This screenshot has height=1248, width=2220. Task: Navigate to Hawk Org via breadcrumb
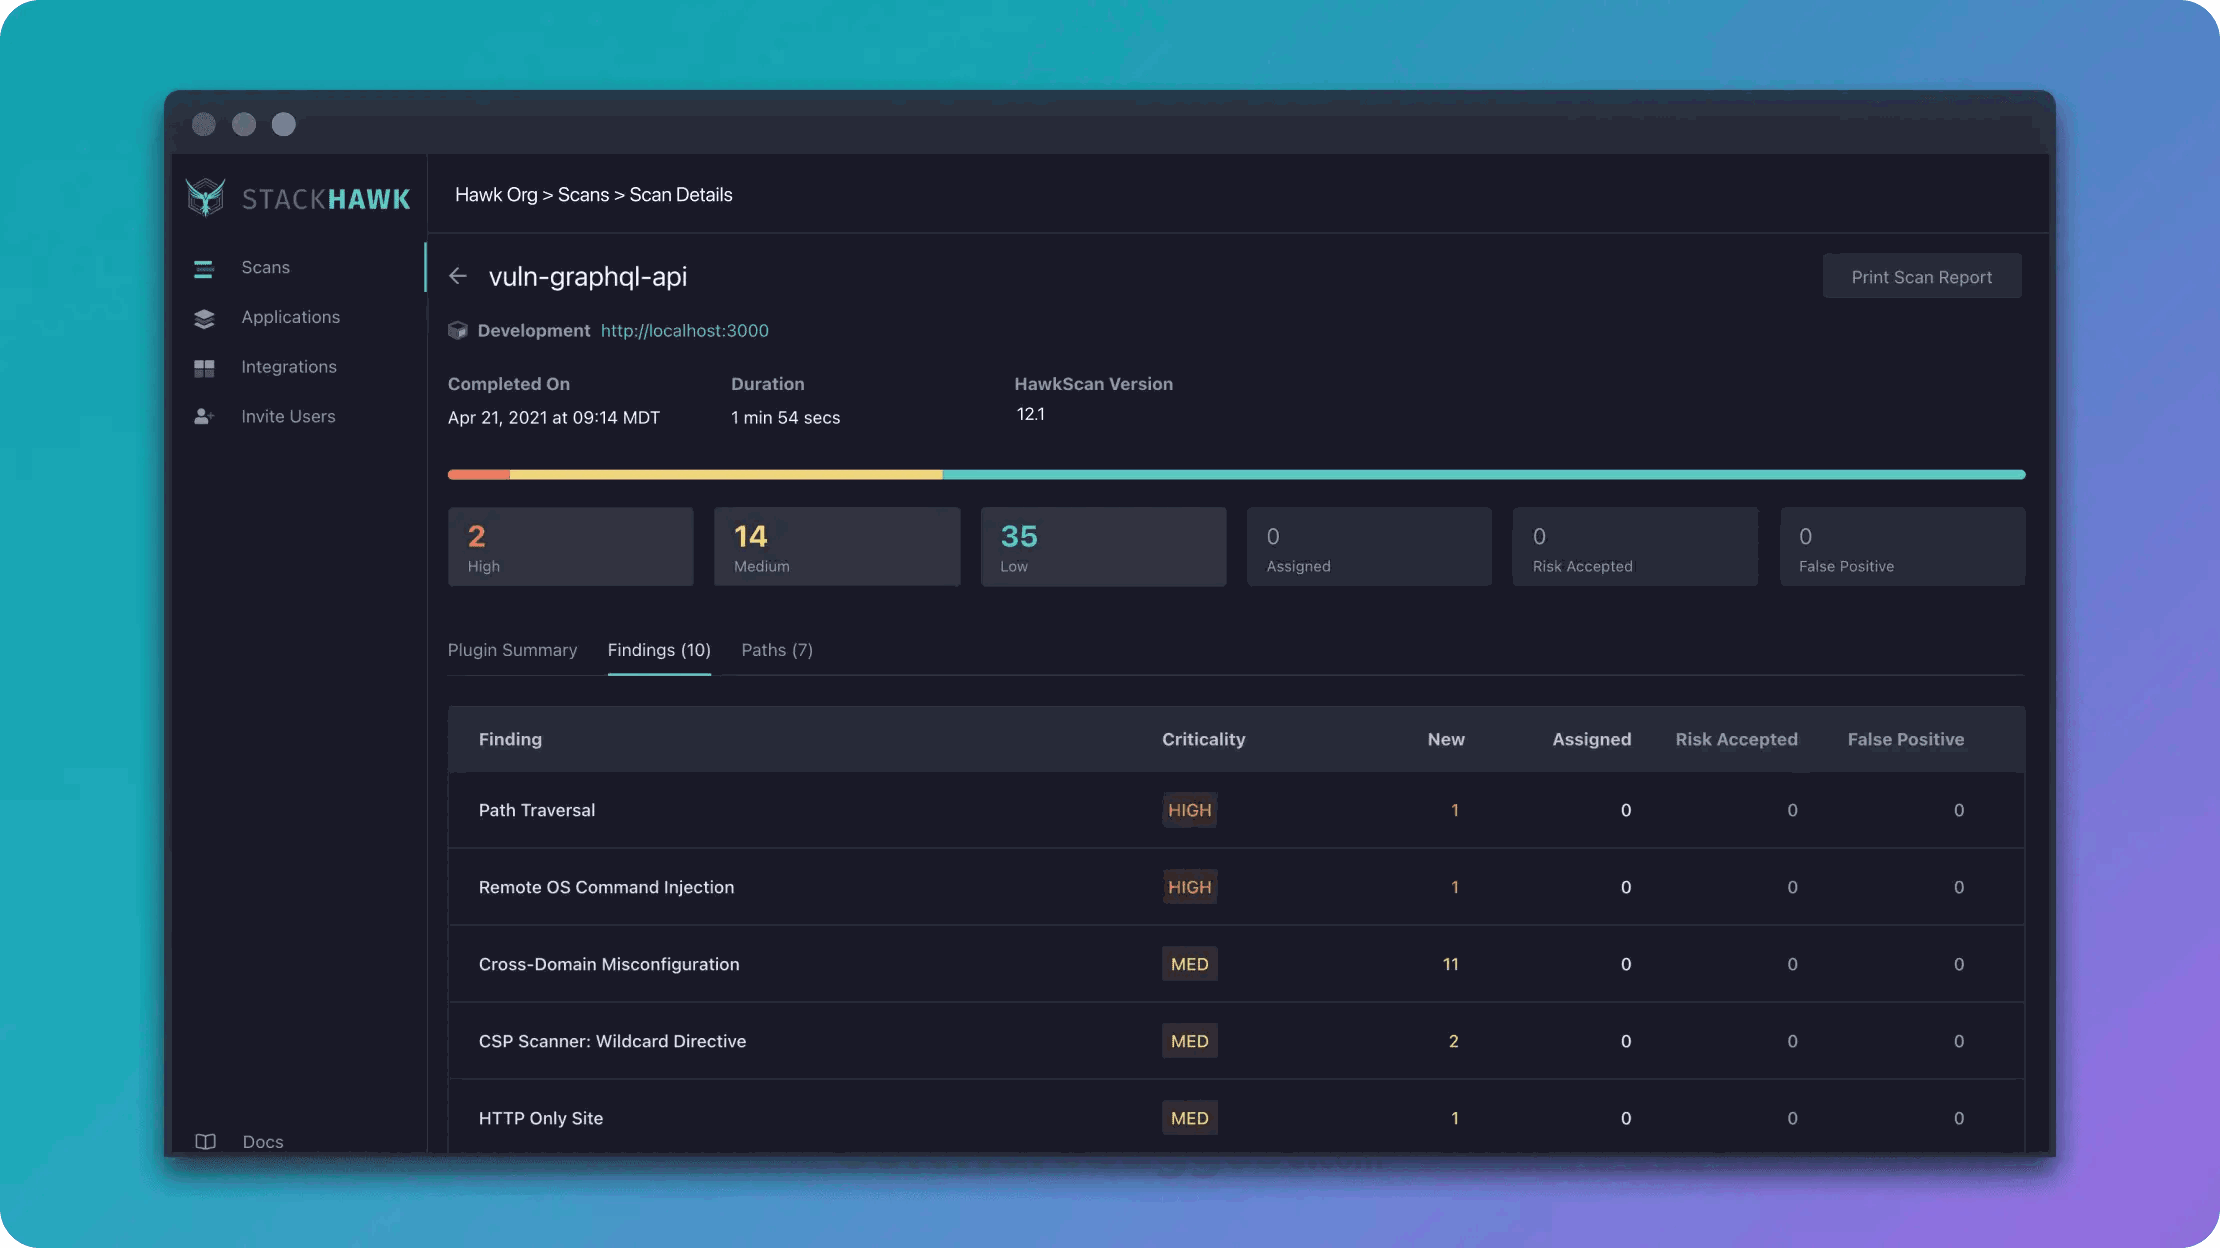point(496,194)
